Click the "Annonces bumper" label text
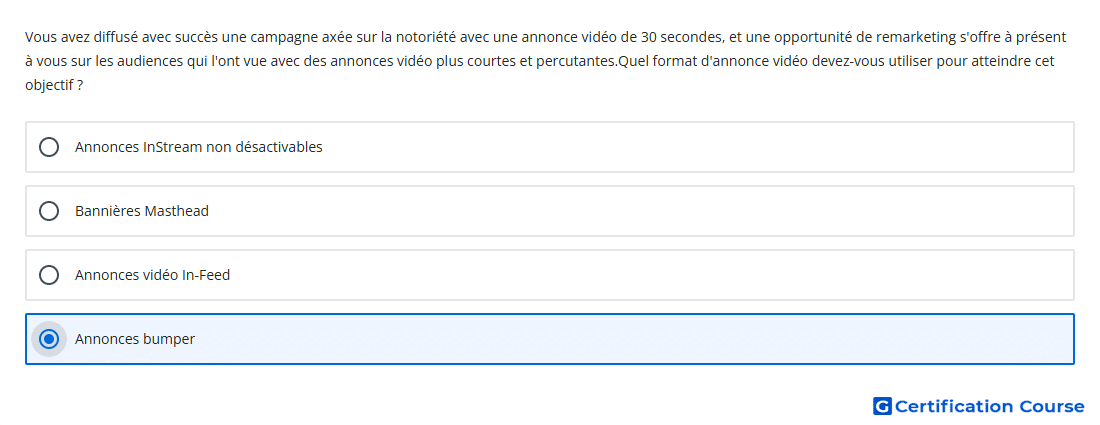The image size is (1100, 425). (x=135, y=339)
